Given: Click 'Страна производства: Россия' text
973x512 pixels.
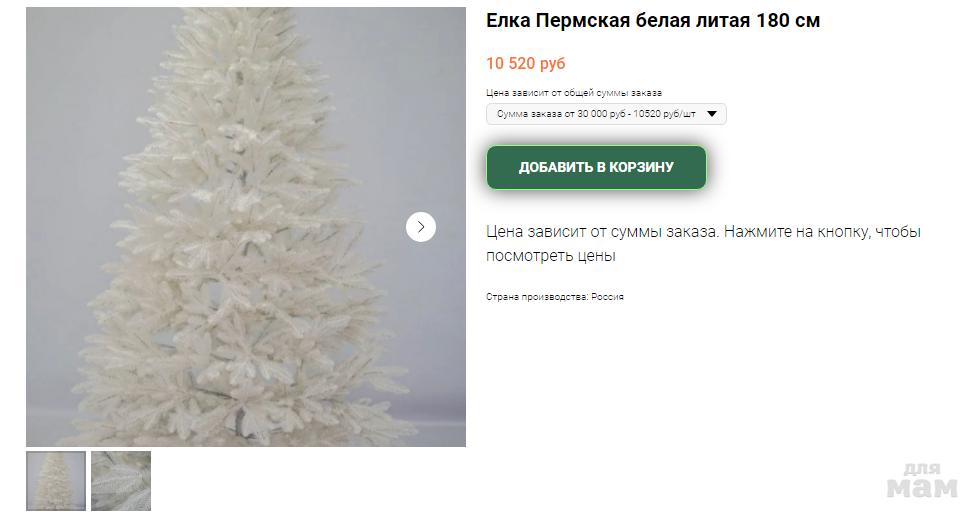Looking at the screenshot, I should pyautogui.click(x=555, y=297).
